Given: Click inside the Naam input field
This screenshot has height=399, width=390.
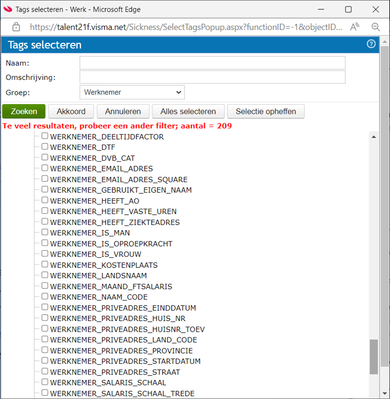Looking at the screenshot, I should tap(212, 63).
